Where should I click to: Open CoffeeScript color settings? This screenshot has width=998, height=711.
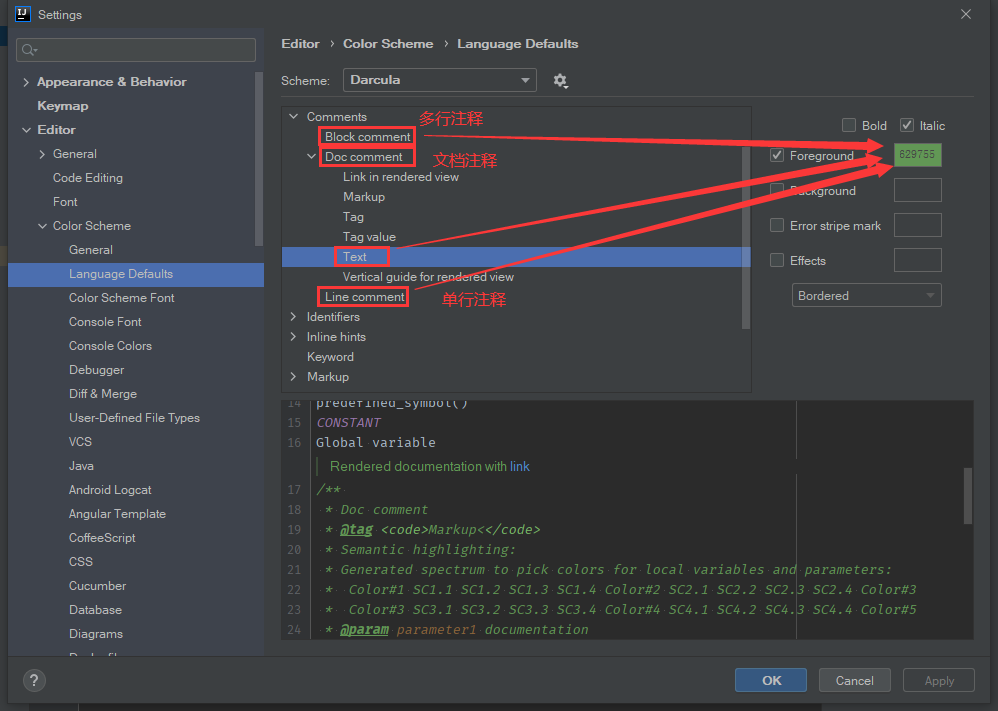(102, 538)
